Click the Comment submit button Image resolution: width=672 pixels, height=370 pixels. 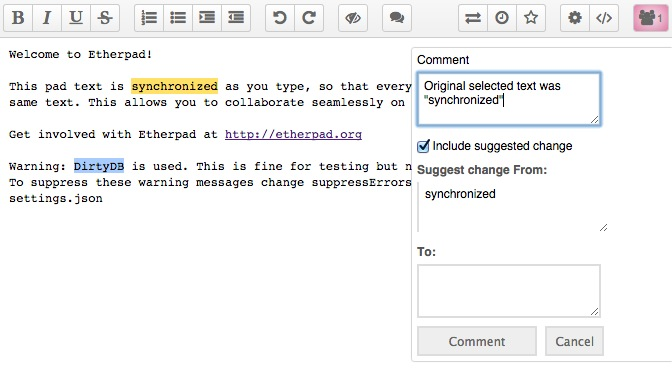(477, 341)
